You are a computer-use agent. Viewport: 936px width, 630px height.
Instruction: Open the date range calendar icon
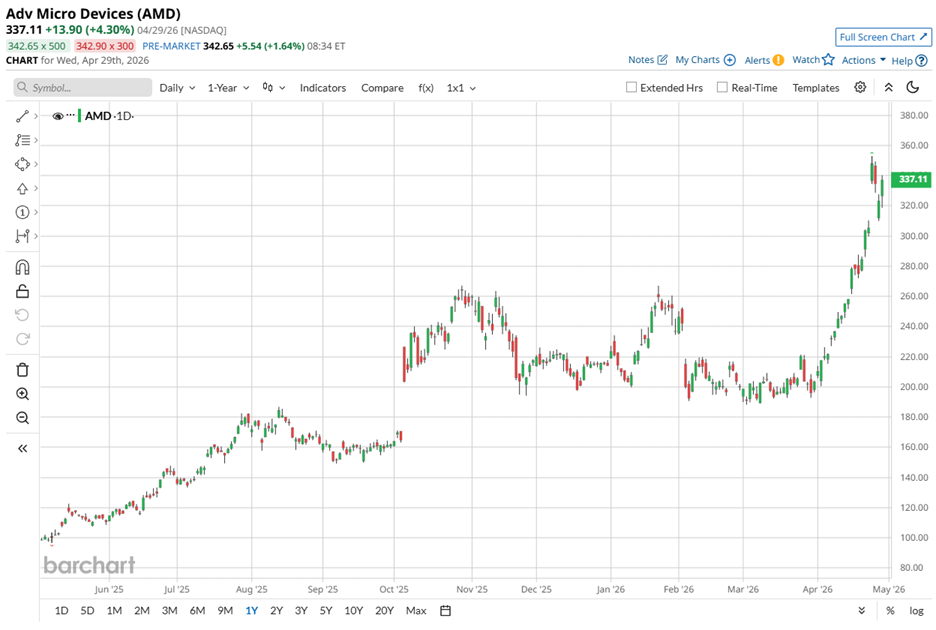point(446,611)
